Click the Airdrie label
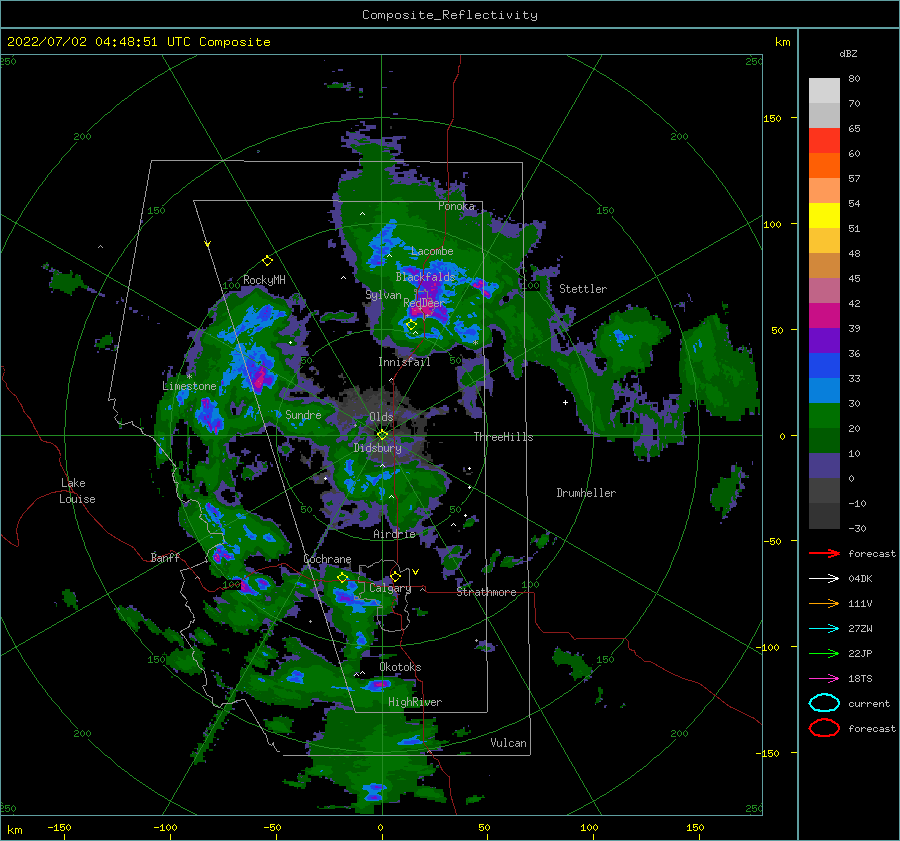 tap(394, 534)
